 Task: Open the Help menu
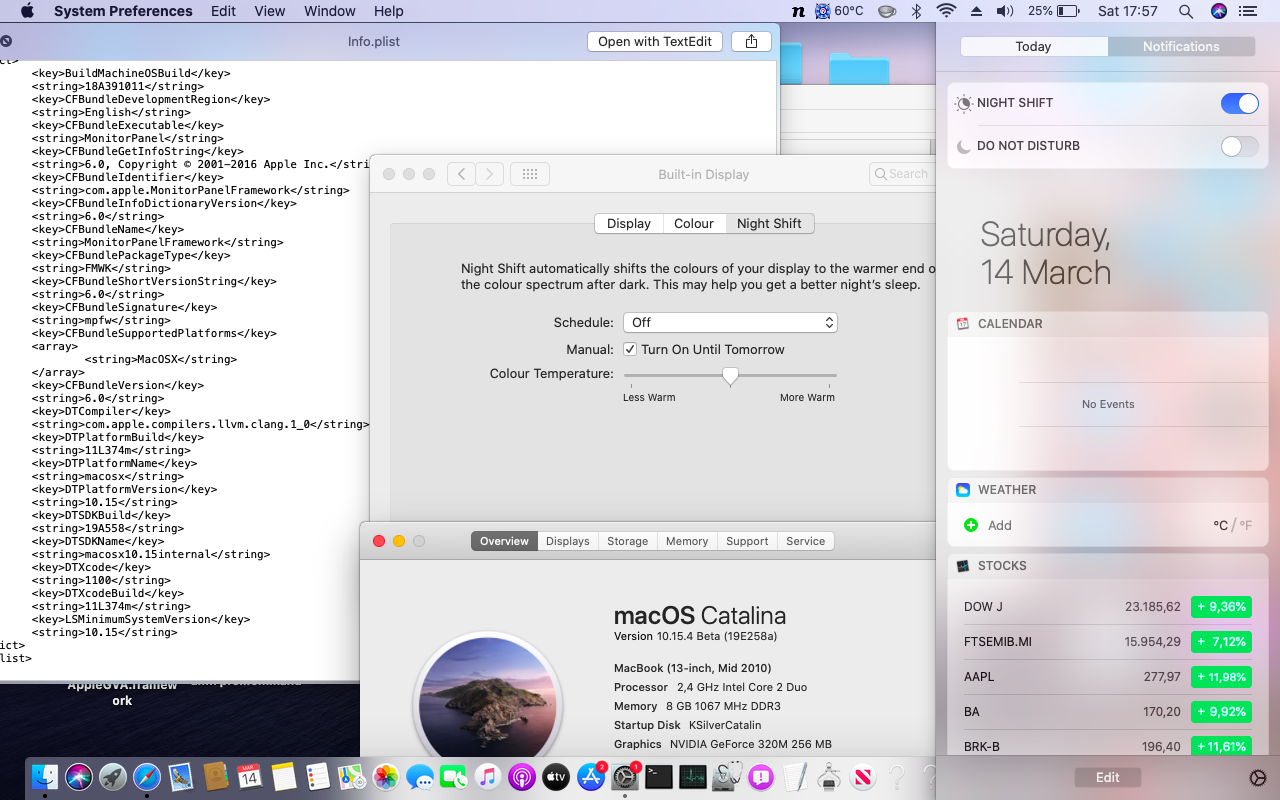point(389,11)
